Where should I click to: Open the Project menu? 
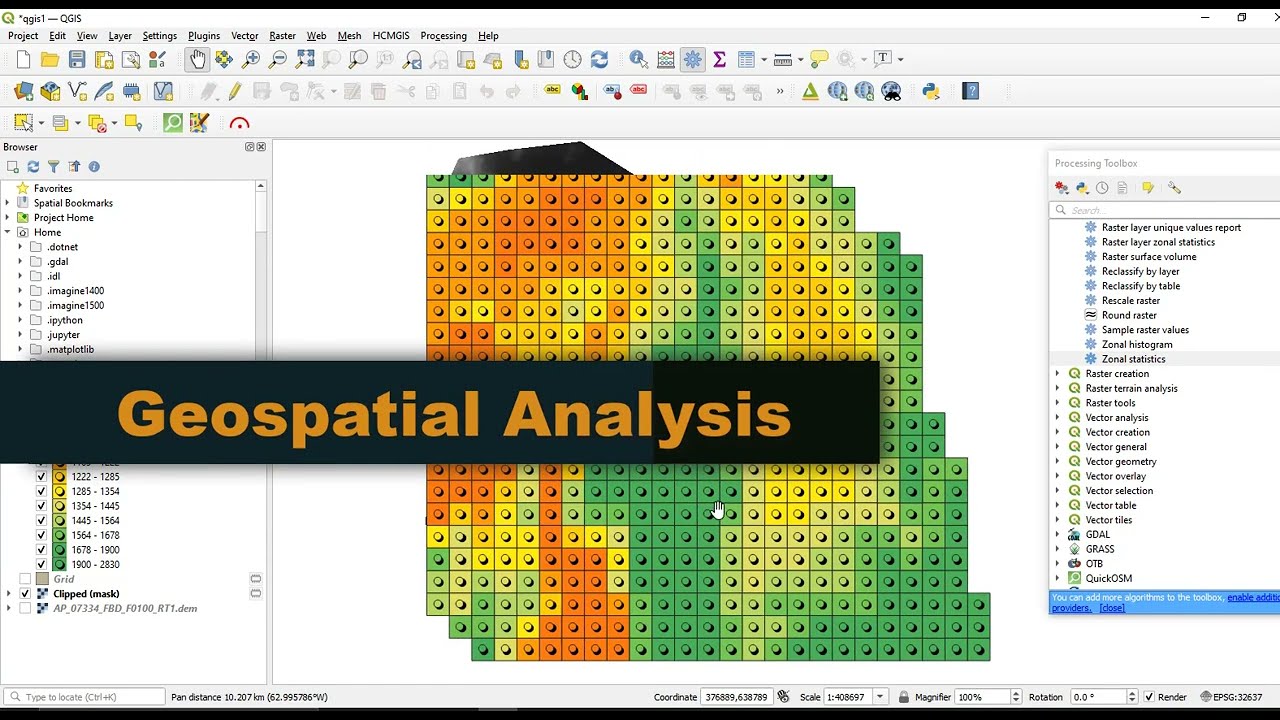pos(23,36)
